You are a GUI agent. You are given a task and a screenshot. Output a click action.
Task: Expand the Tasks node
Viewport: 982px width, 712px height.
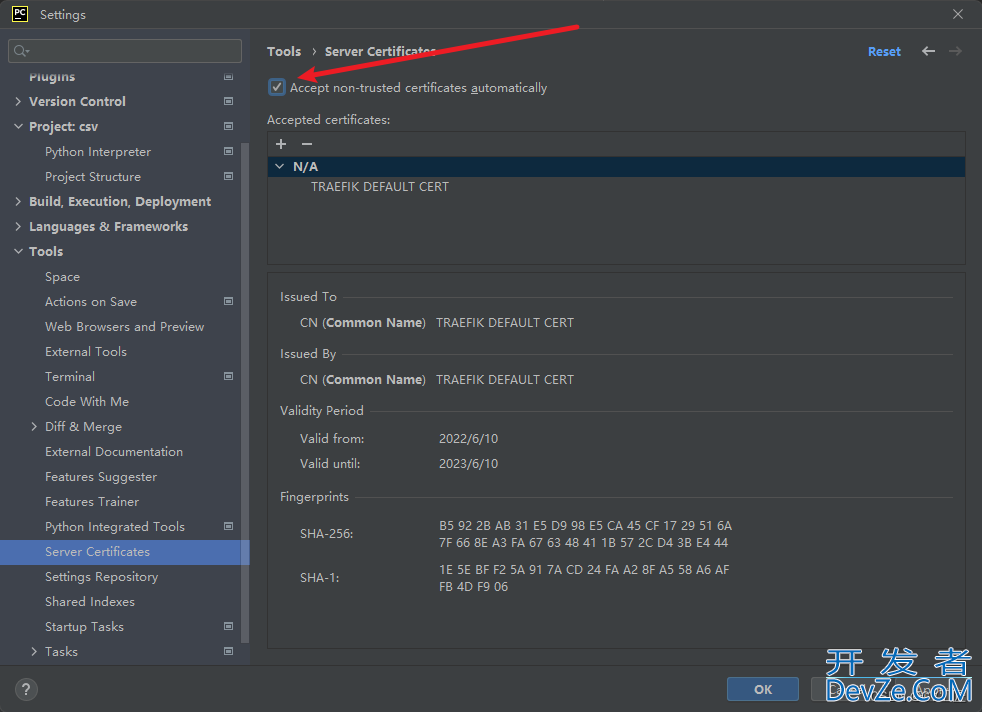[34, 651]
